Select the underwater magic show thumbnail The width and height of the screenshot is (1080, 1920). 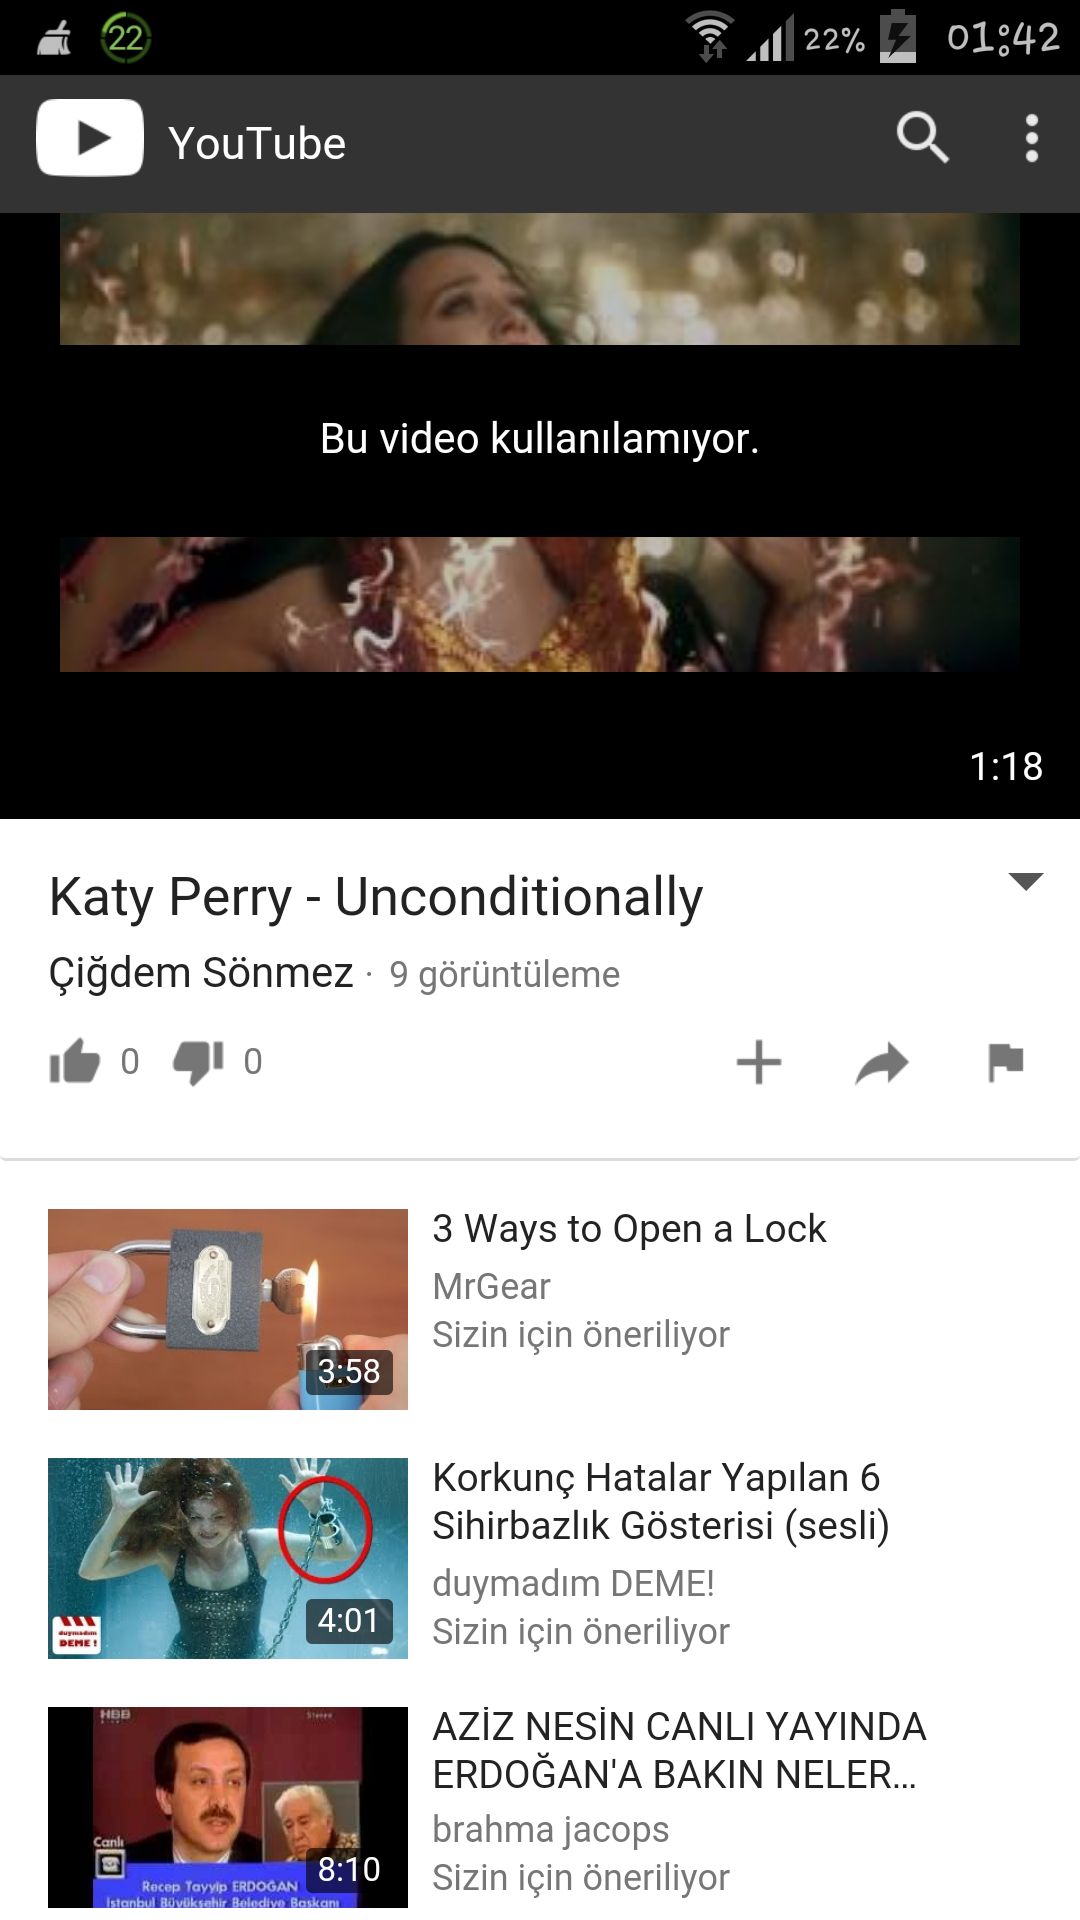pos(228,1558)
